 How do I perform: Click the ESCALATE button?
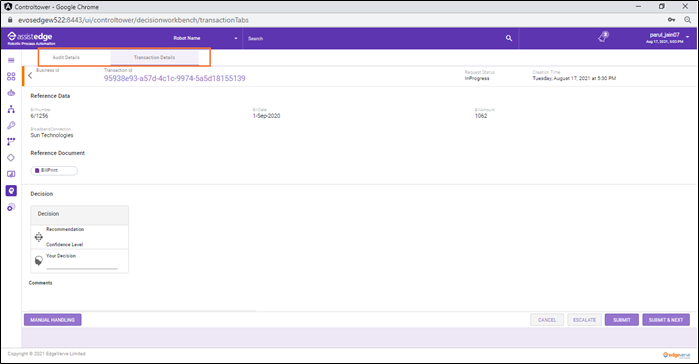(x=584, y=320)
